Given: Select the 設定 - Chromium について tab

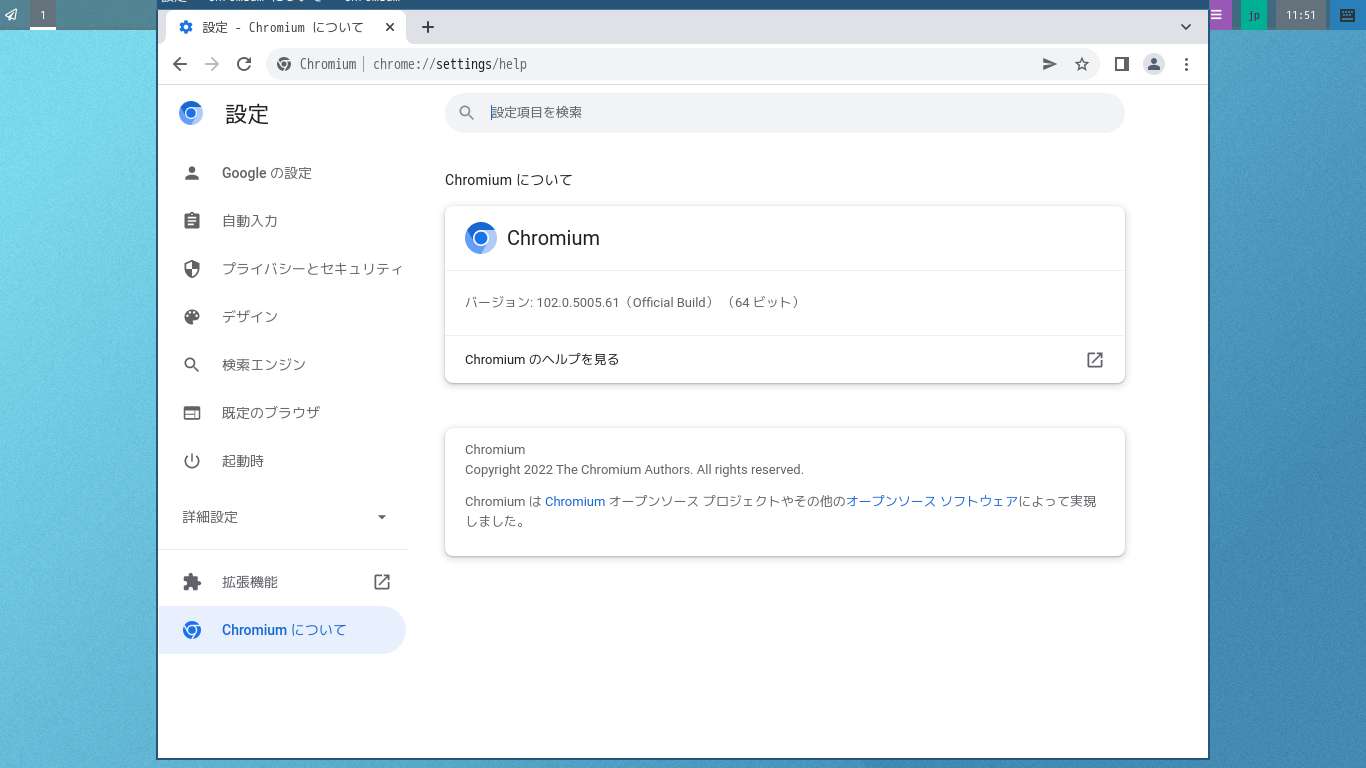Looking at the screenshot, I should click(282, 27).
